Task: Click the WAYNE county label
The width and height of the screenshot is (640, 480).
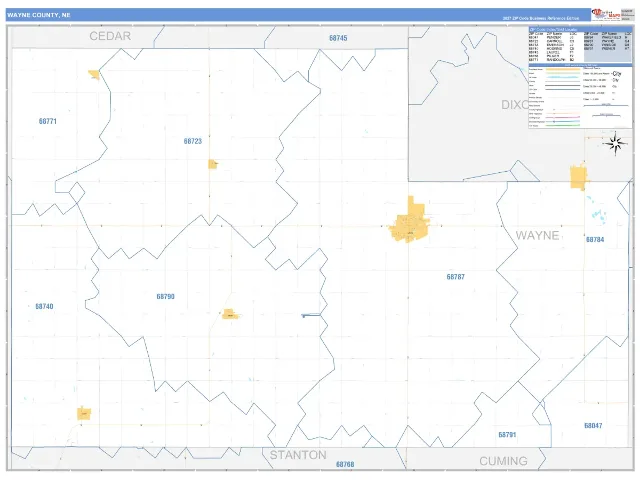Action: [537, 236]
